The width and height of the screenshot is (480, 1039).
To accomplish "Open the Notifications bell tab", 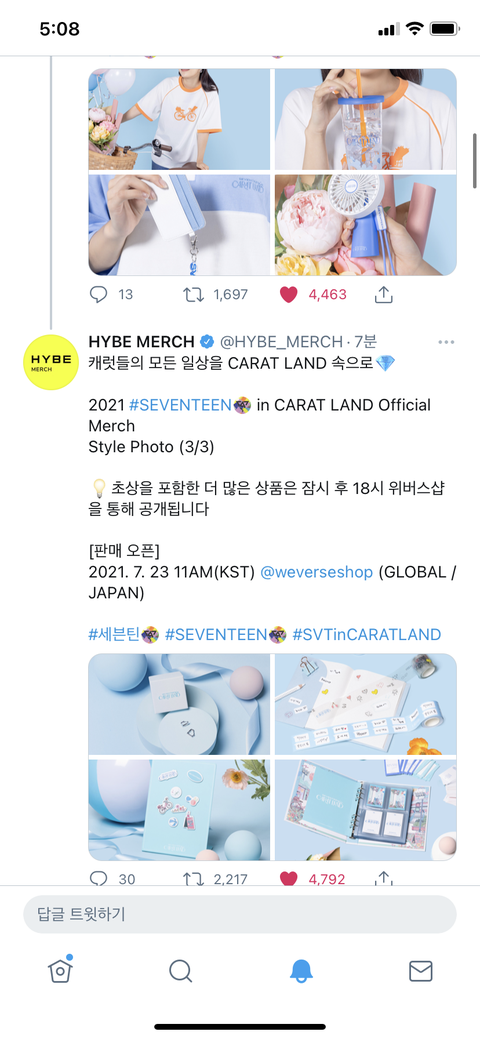I will tap(301, 971).
